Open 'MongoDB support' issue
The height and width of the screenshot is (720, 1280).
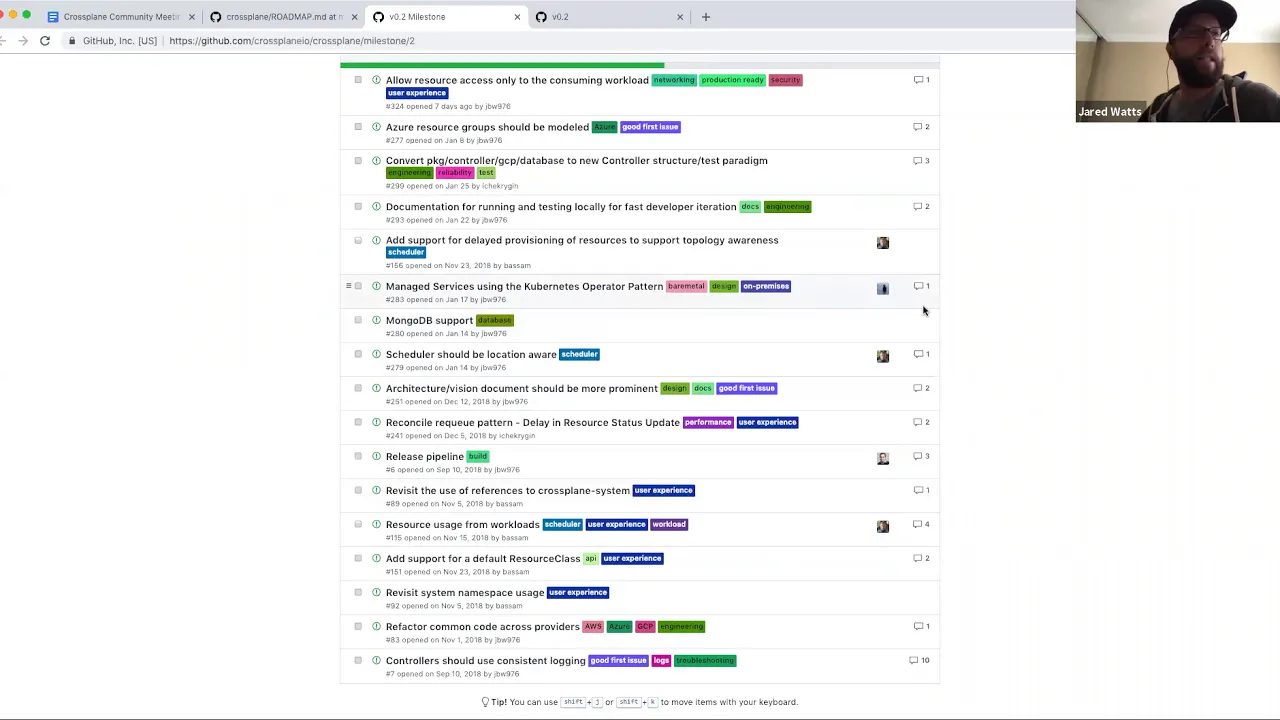(x=429, y=320)
